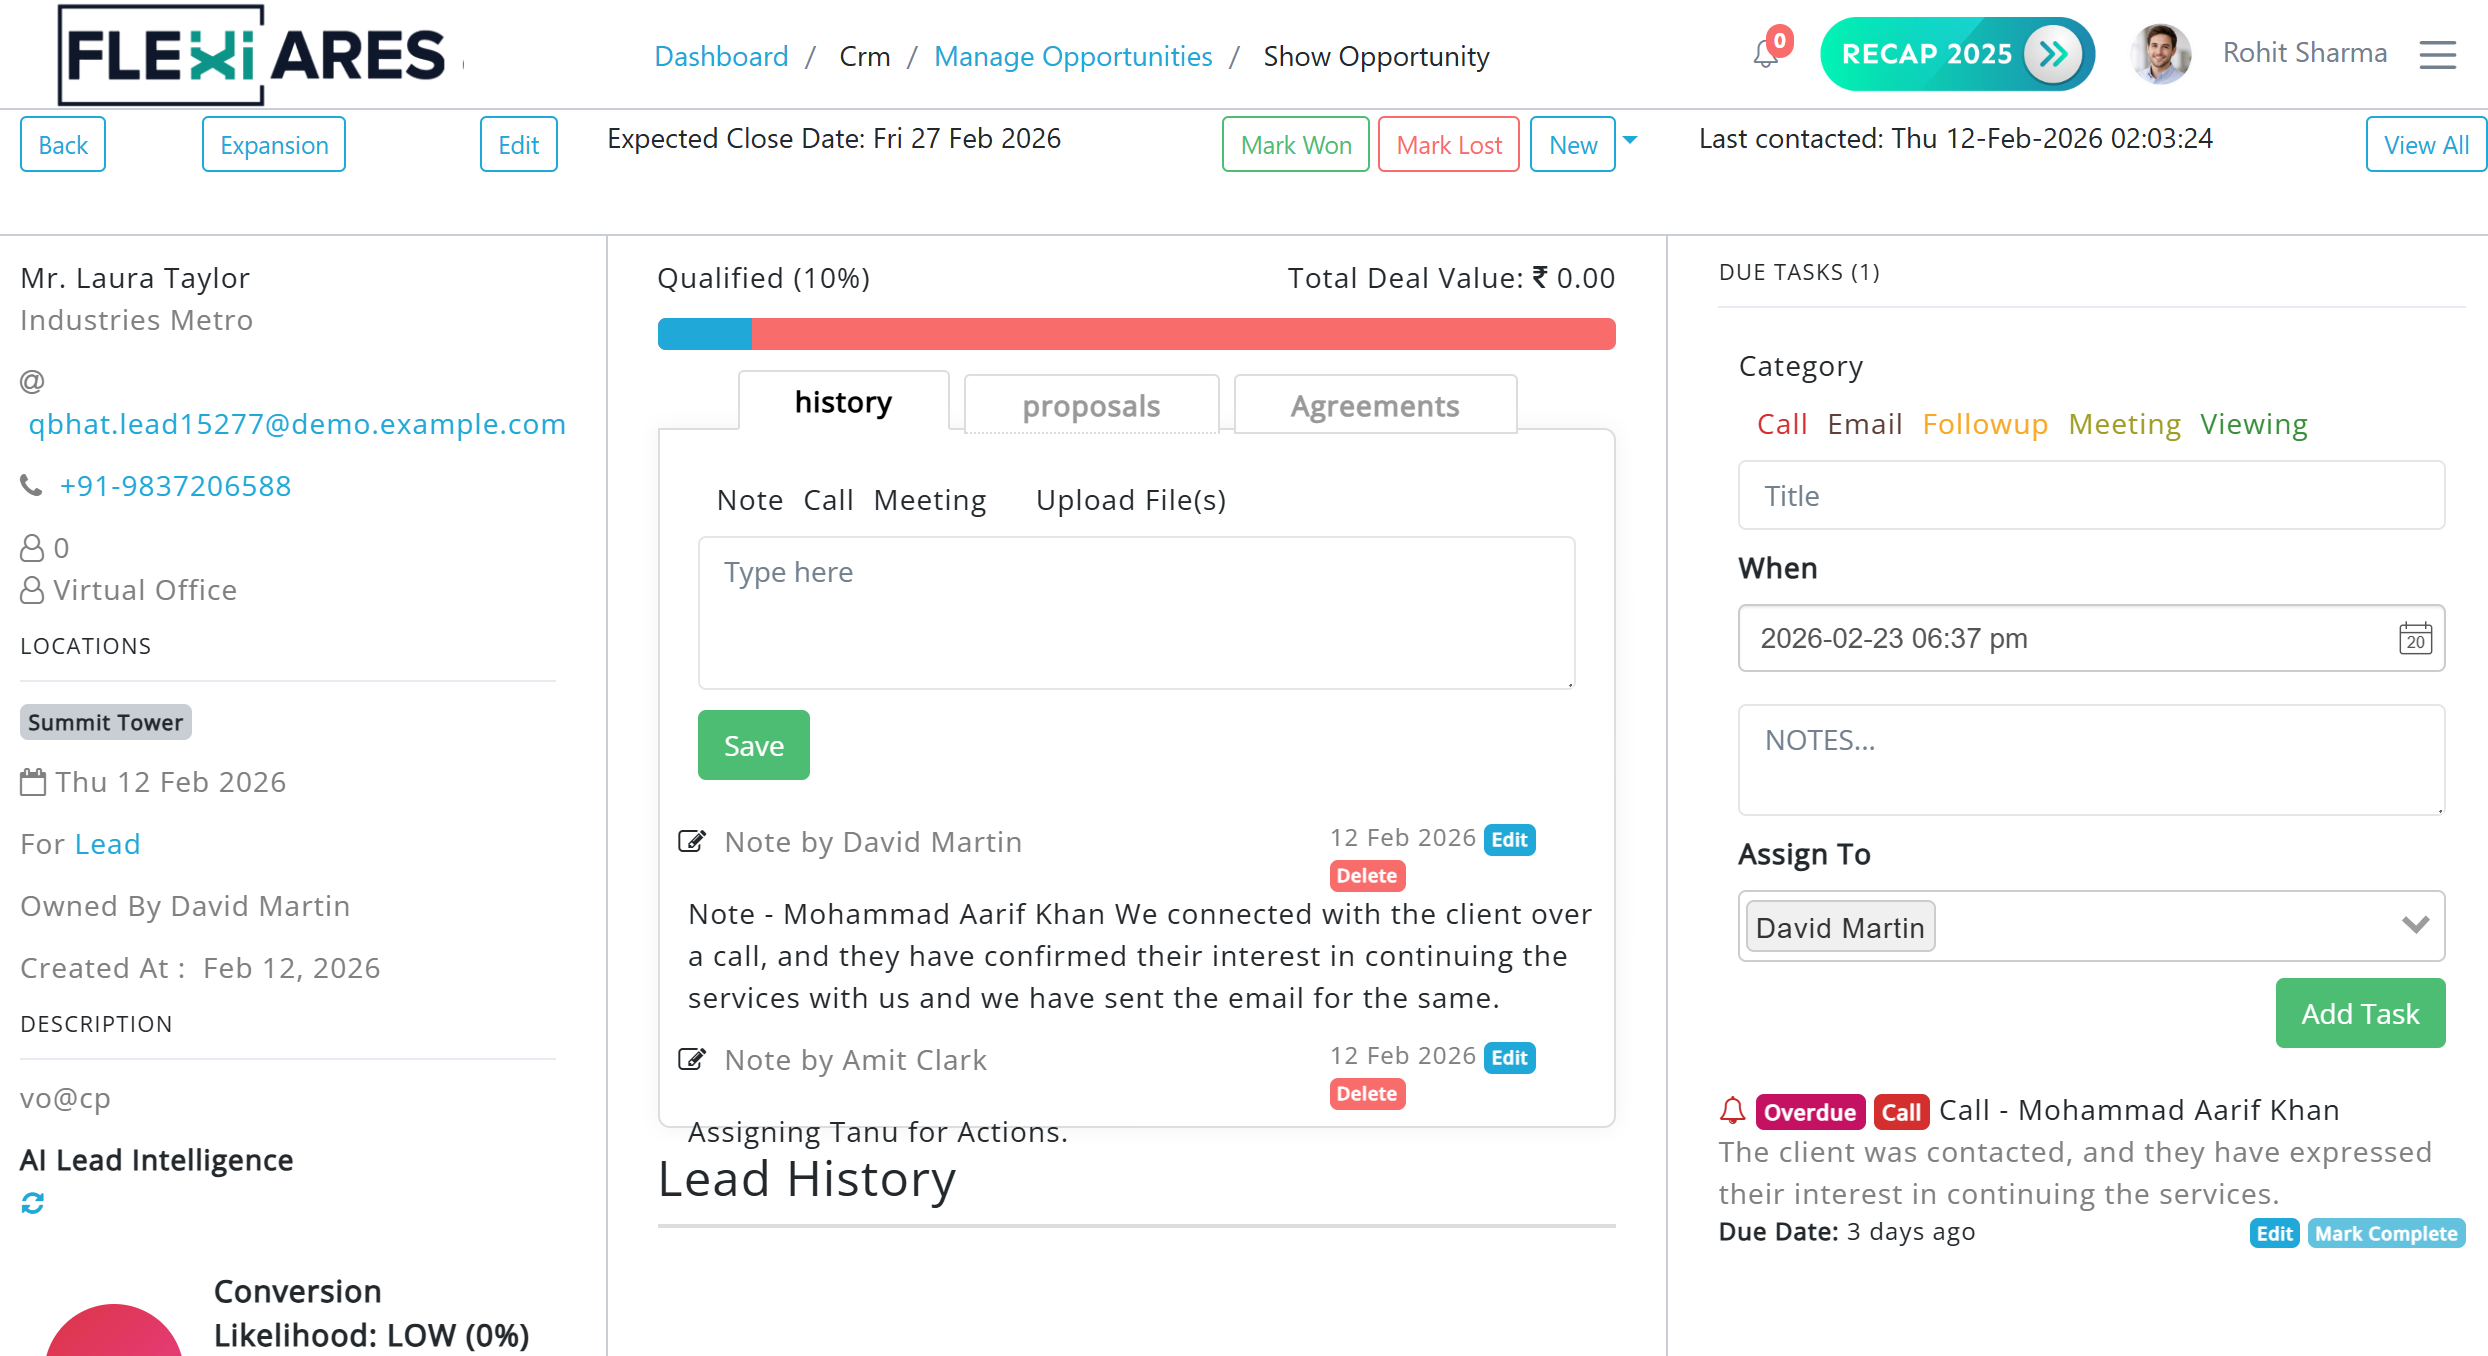Click the calendar icon by Thu 12 Feb 2026

[x=33, y=782]
